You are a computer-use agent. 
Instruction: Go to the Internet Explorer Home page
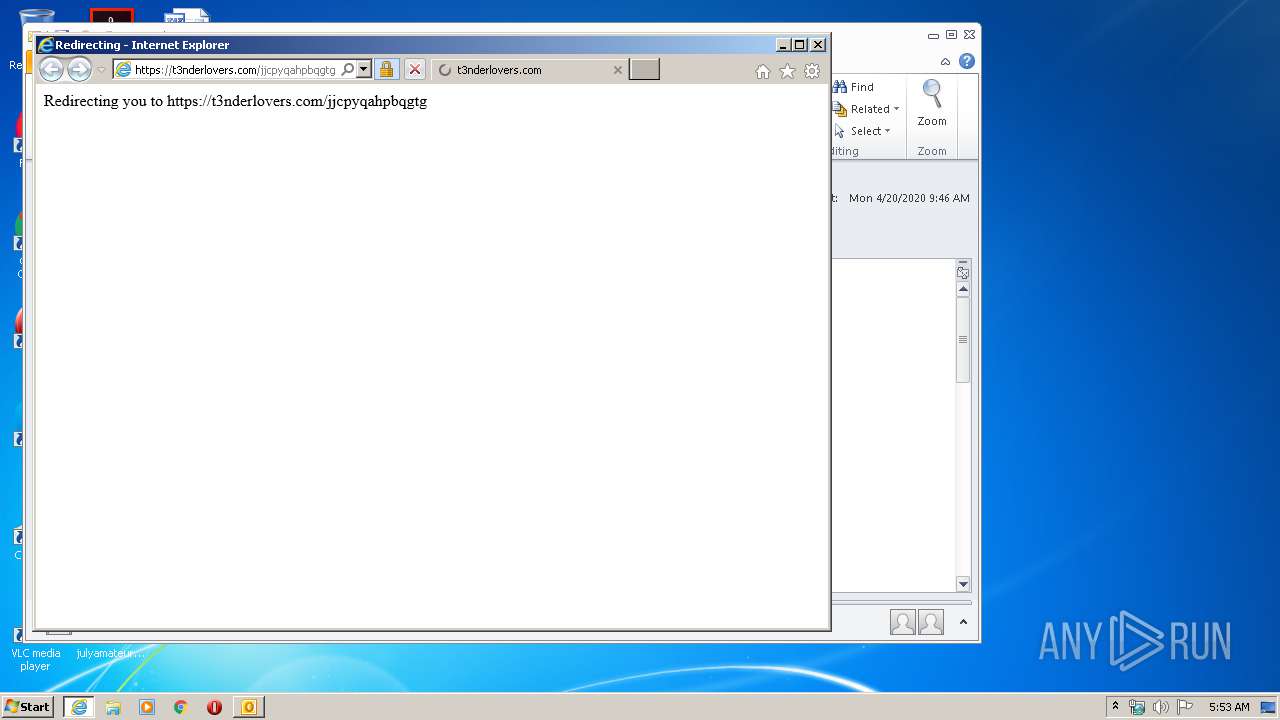pyautogui.click(x=763, y=71)
